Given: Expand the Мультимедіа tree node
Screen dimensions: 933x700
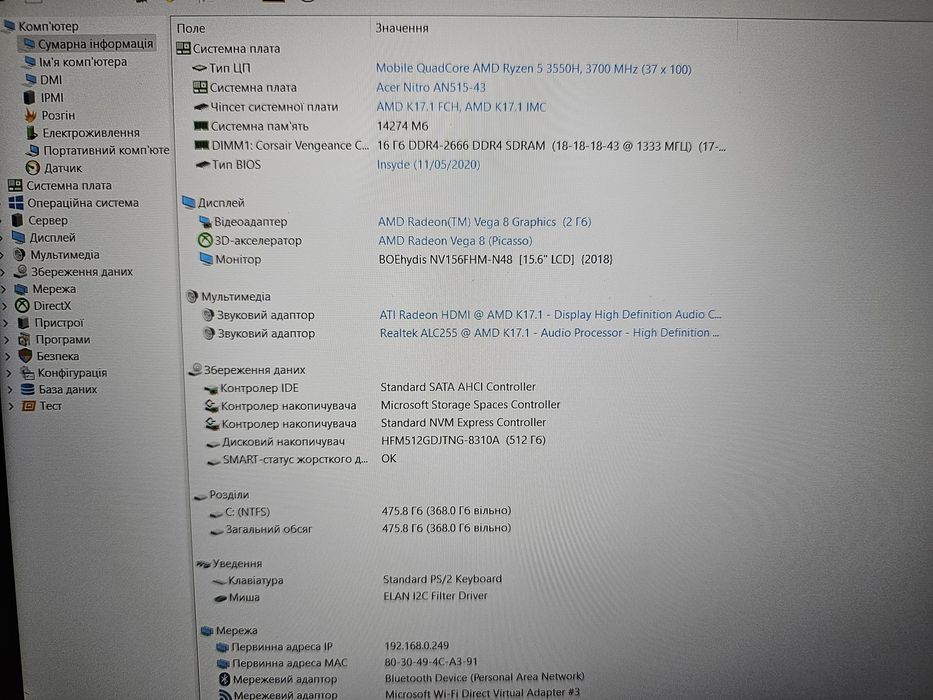Looking at the screenshot, I should (4, 255).
